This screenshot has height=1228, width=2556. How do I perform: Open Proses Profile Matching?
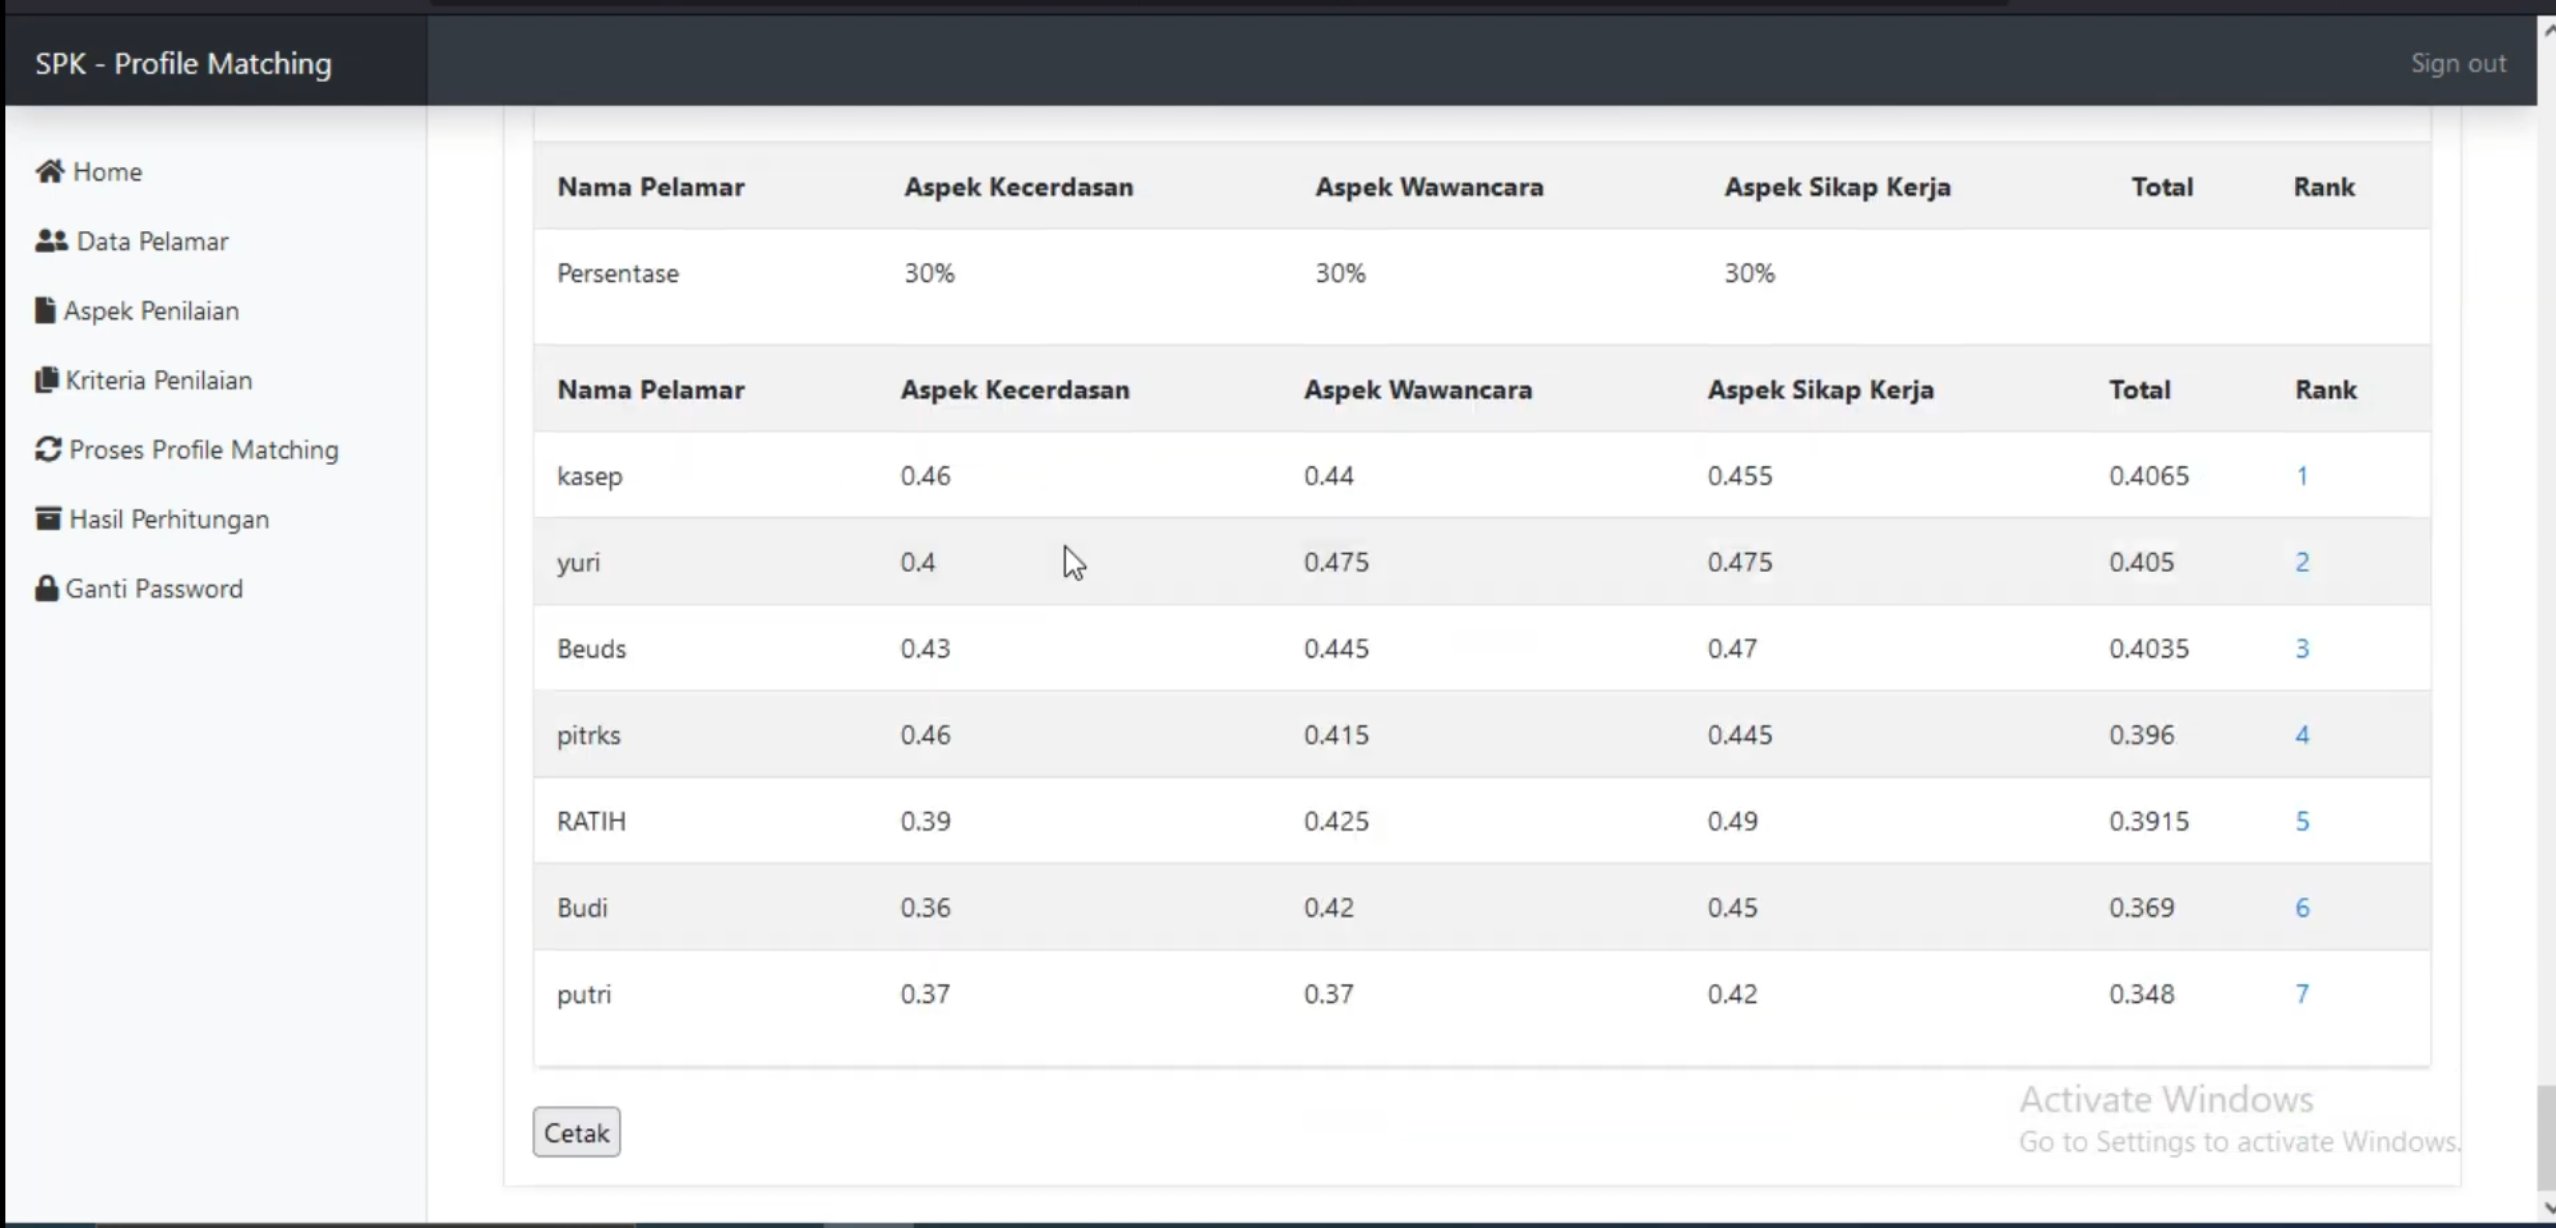tap(187, 449)
